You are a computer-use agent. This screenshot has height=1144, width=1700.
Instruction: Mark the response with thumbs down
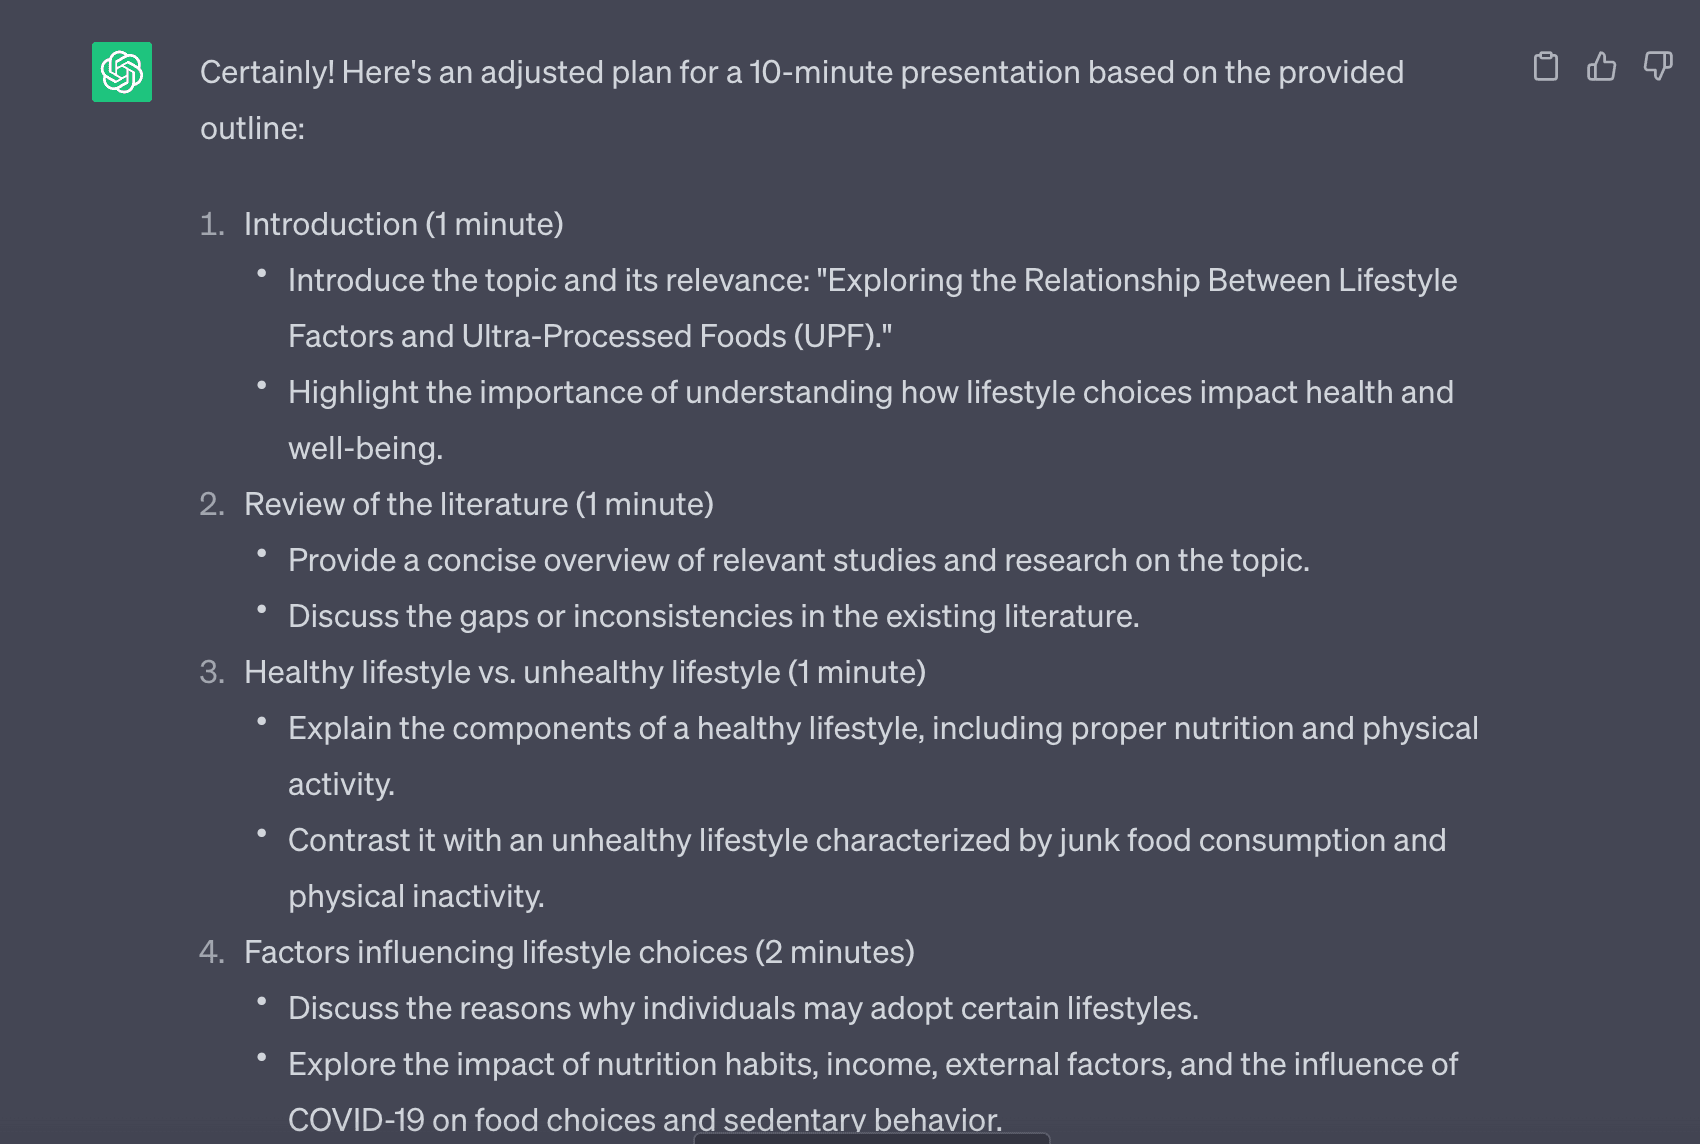pyautogui.click(x=1658, y=67)
